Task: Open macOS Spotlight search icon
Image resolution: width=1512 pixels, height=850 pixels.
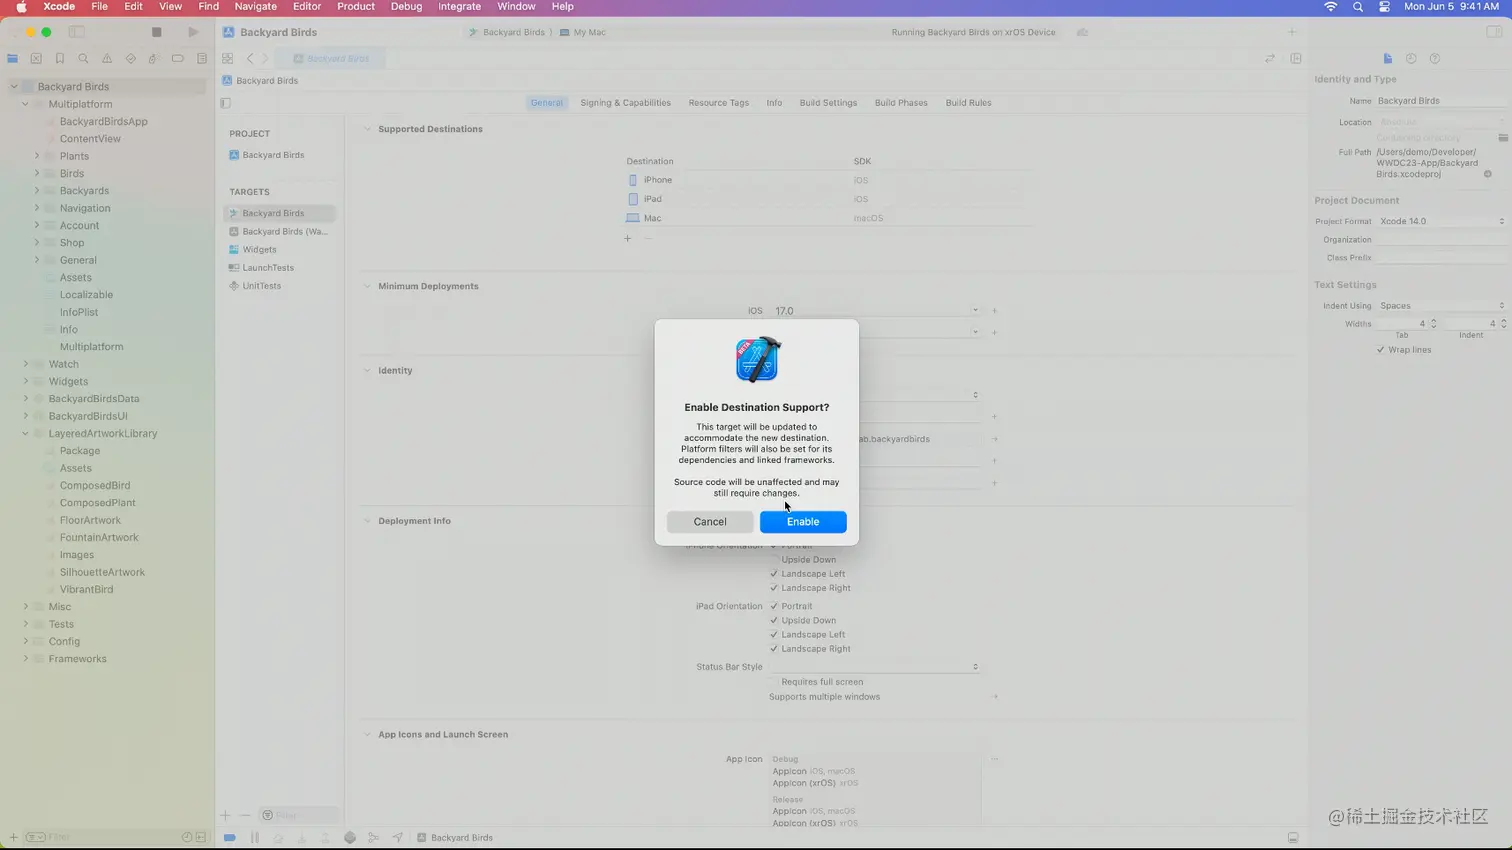Action: (1357, 7)
